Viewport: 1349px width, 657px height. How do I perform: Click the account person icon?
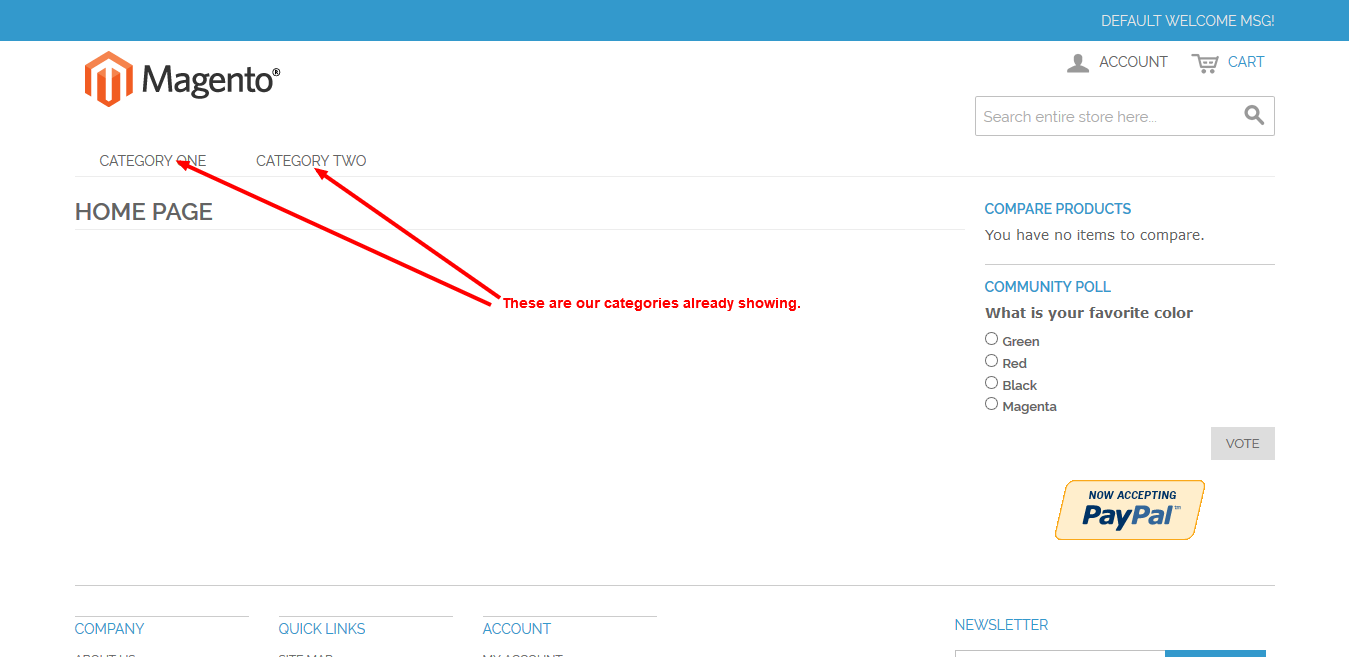tap(1078, 63)
